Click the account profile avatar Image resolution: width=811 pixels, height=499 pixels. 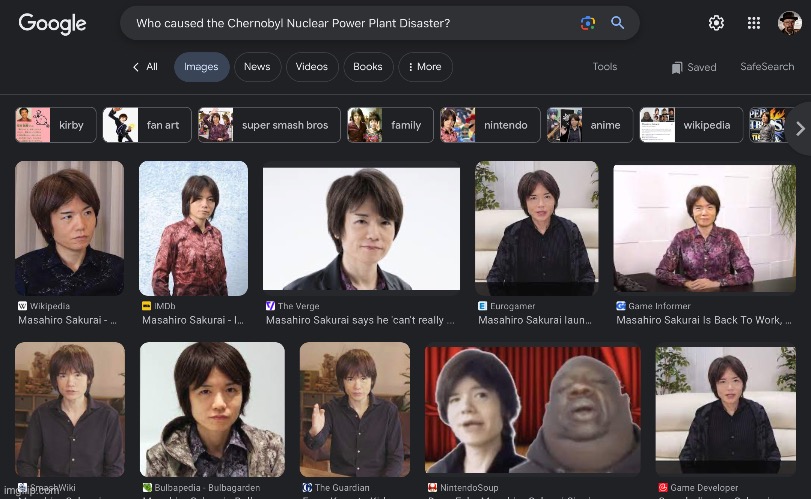(x=789, y=23)
